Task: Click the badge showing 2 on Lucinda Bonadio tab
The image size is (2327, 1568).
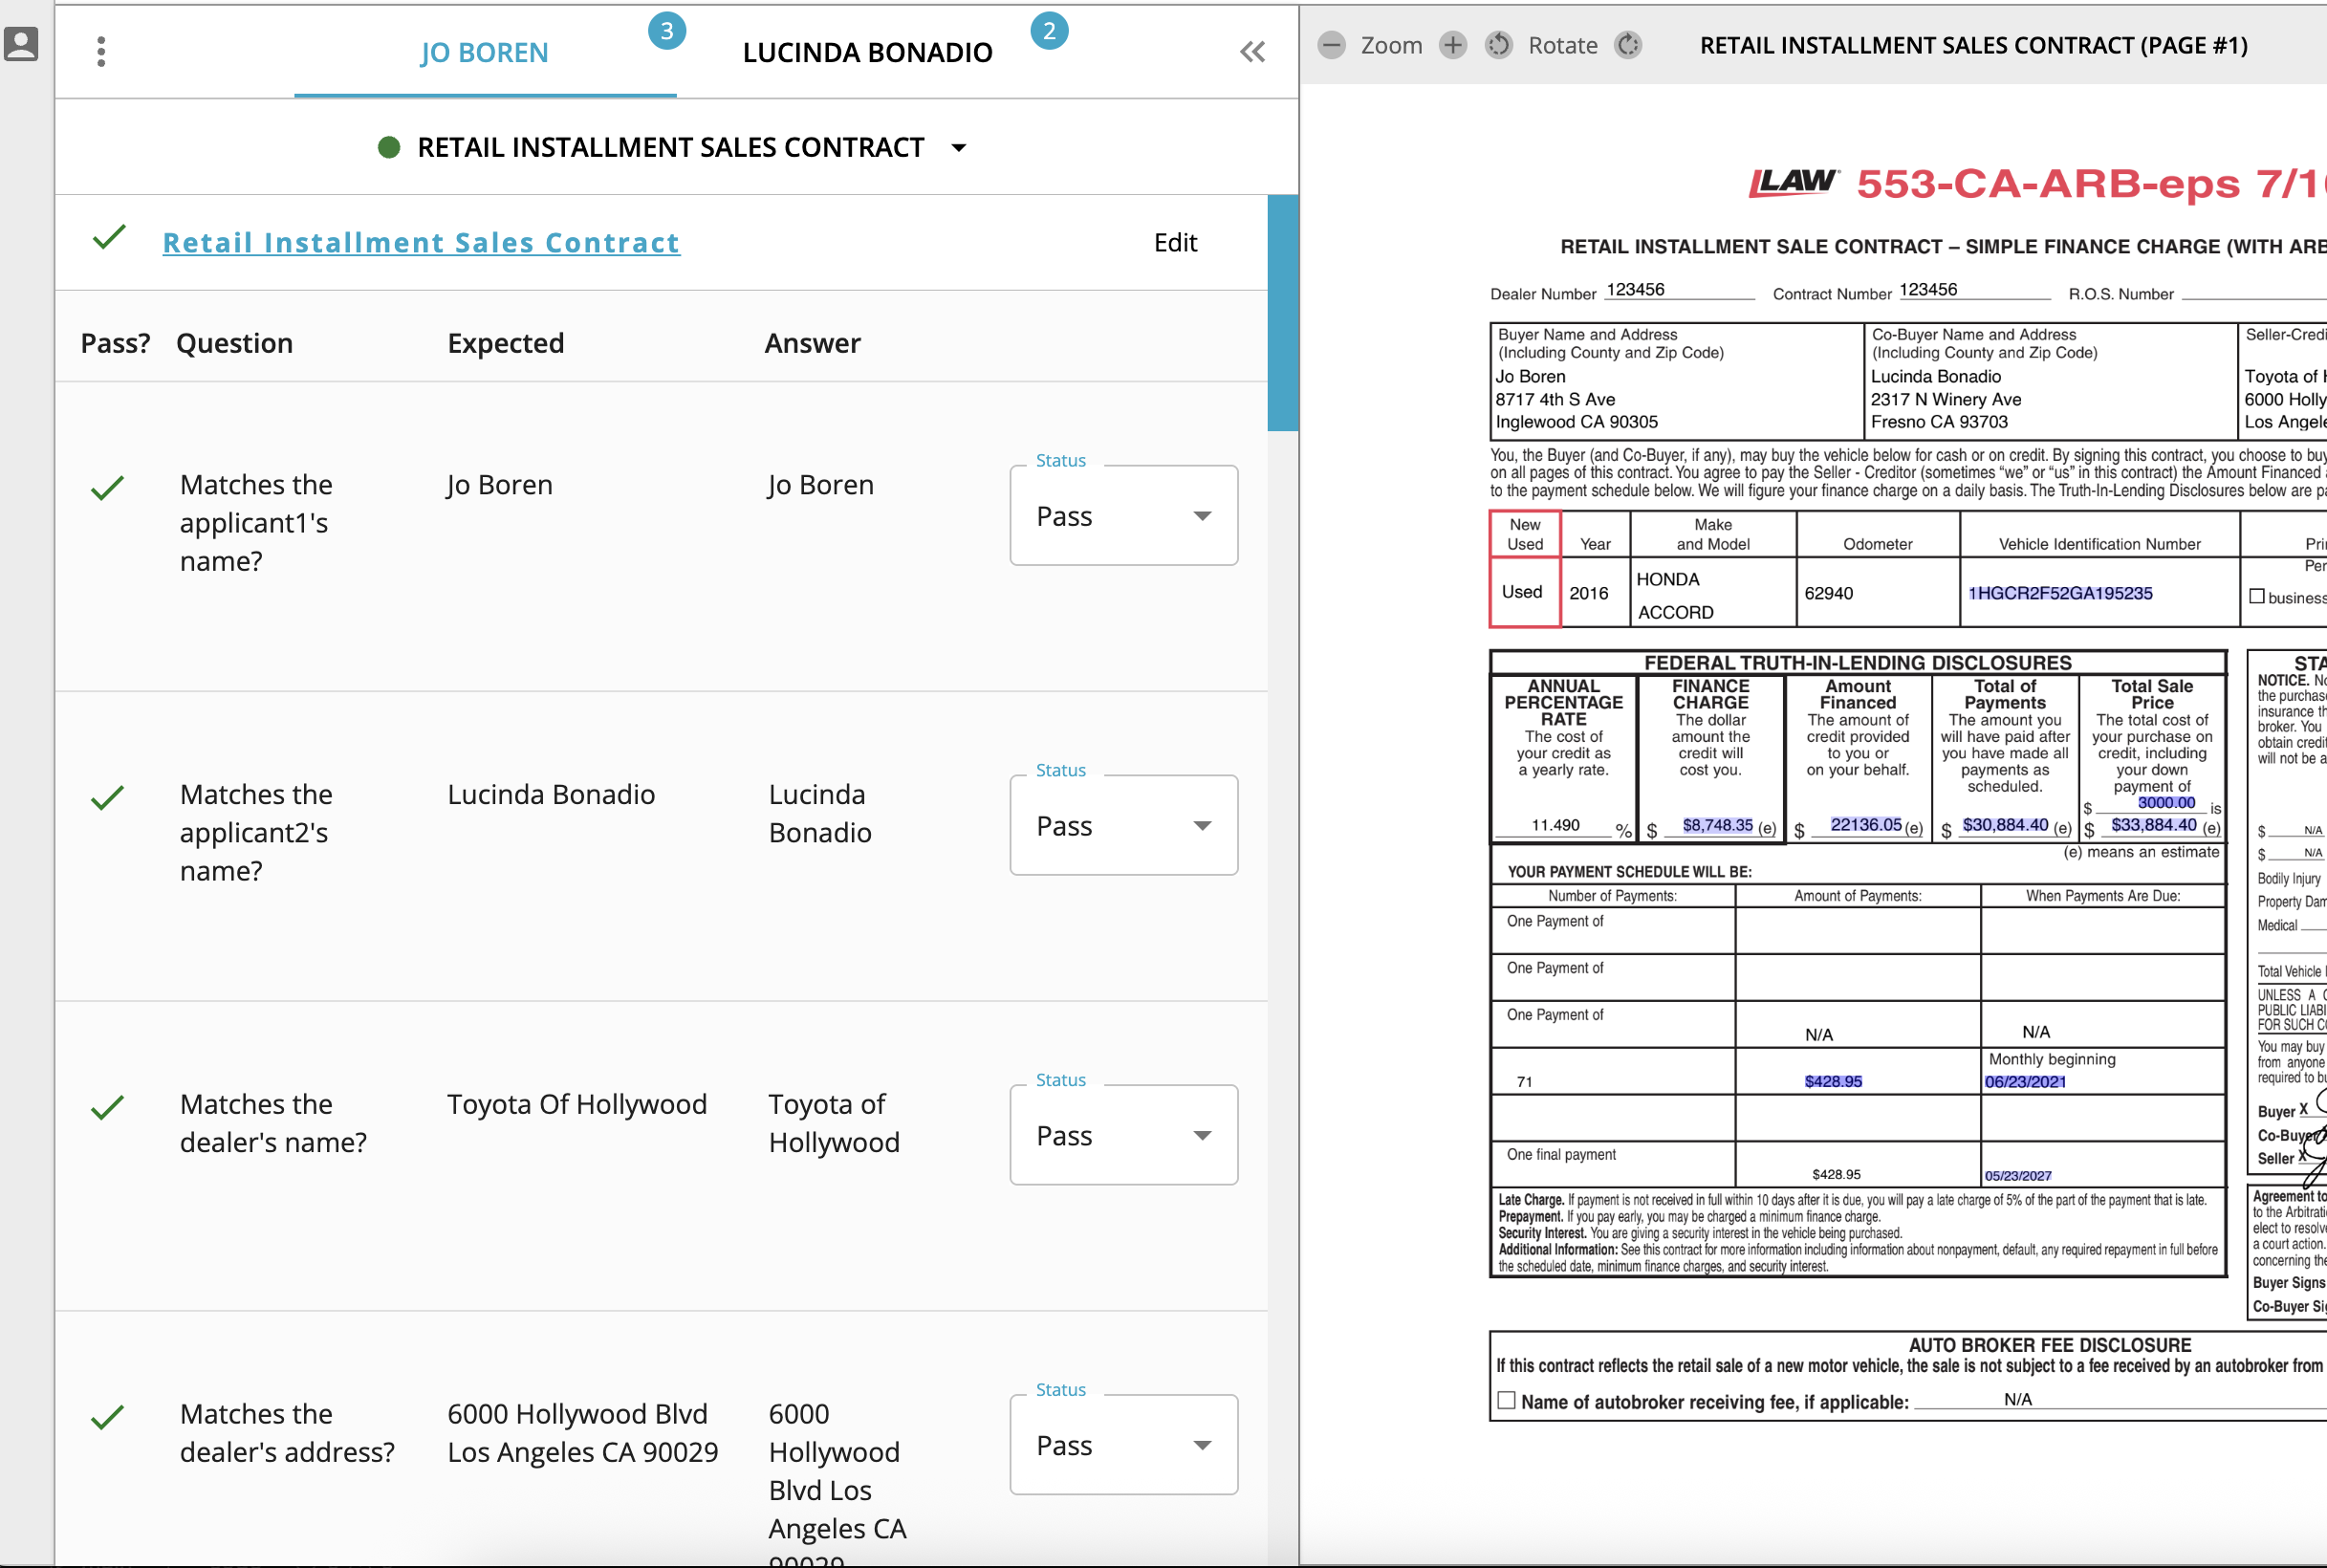Action: click(x=1049, y=31)
